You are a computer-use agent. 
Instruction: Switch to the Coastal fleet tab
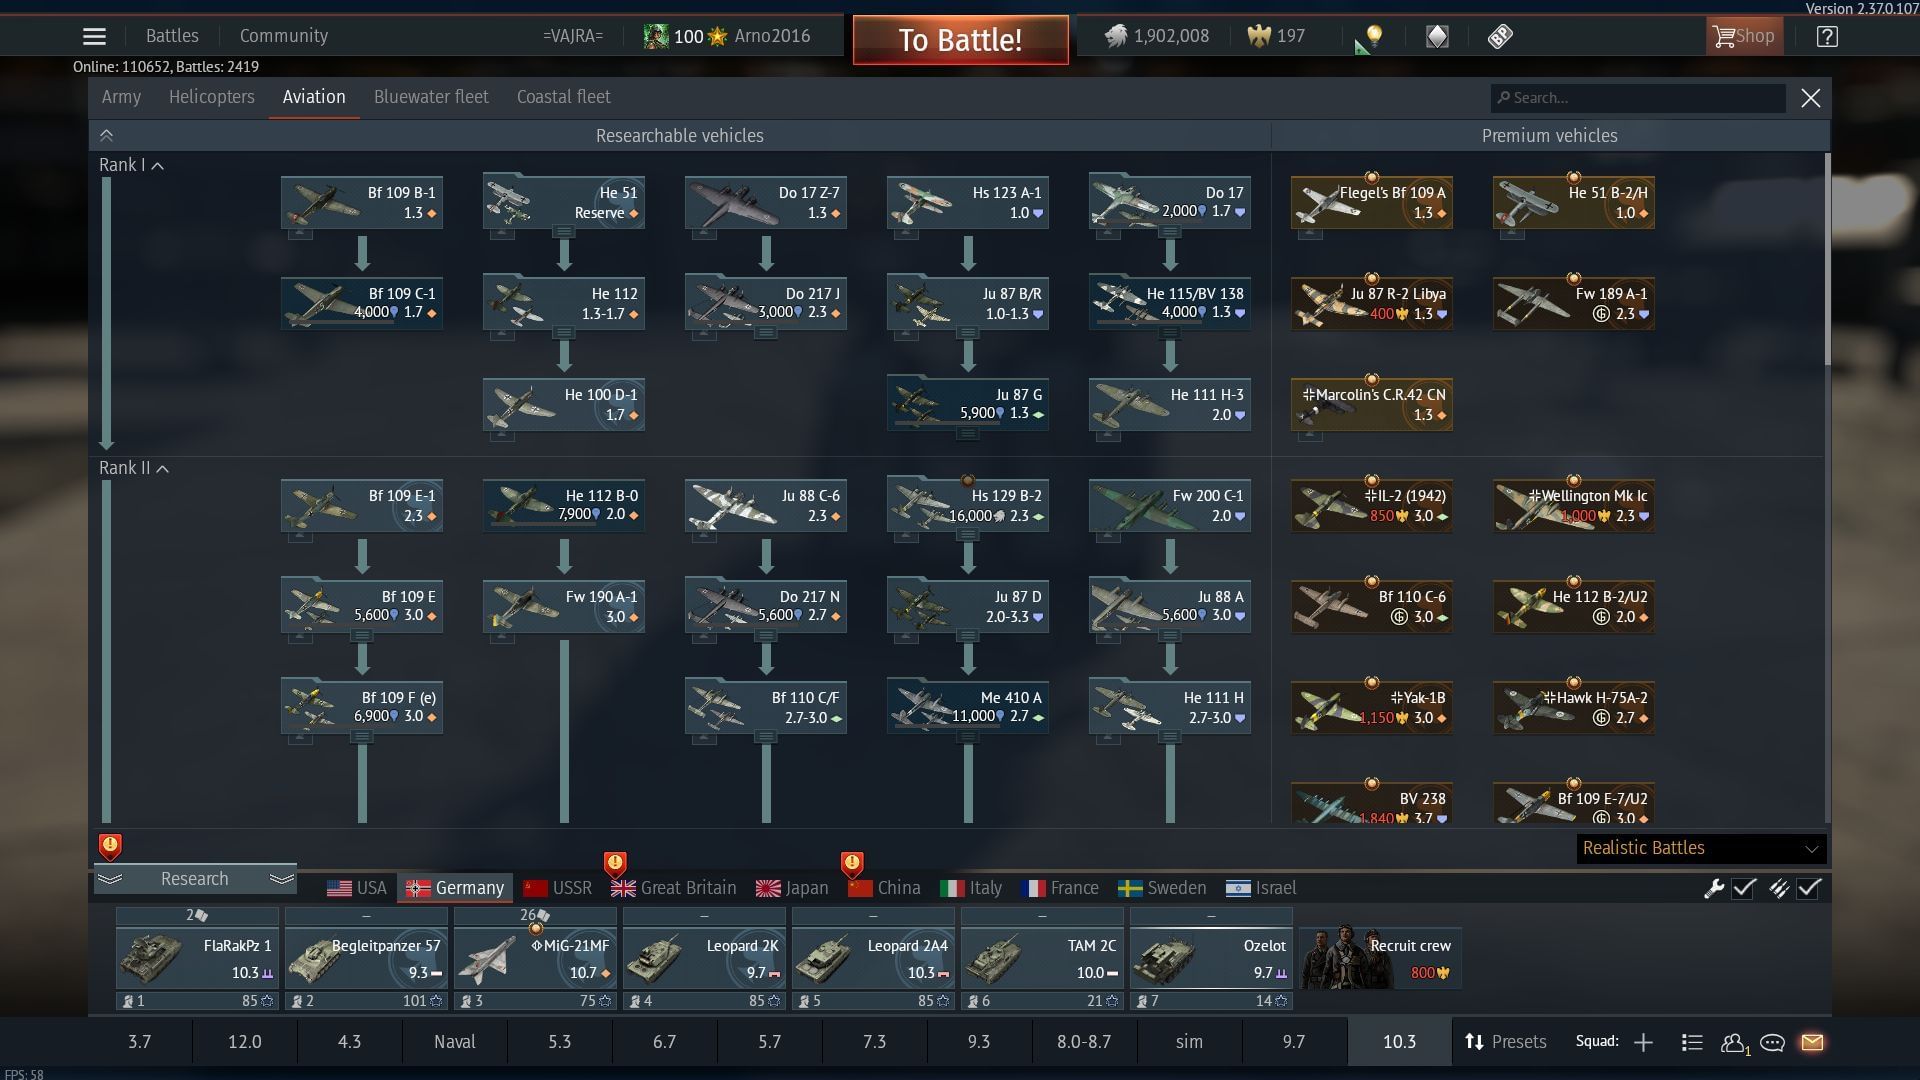click(x=563, y=96)
